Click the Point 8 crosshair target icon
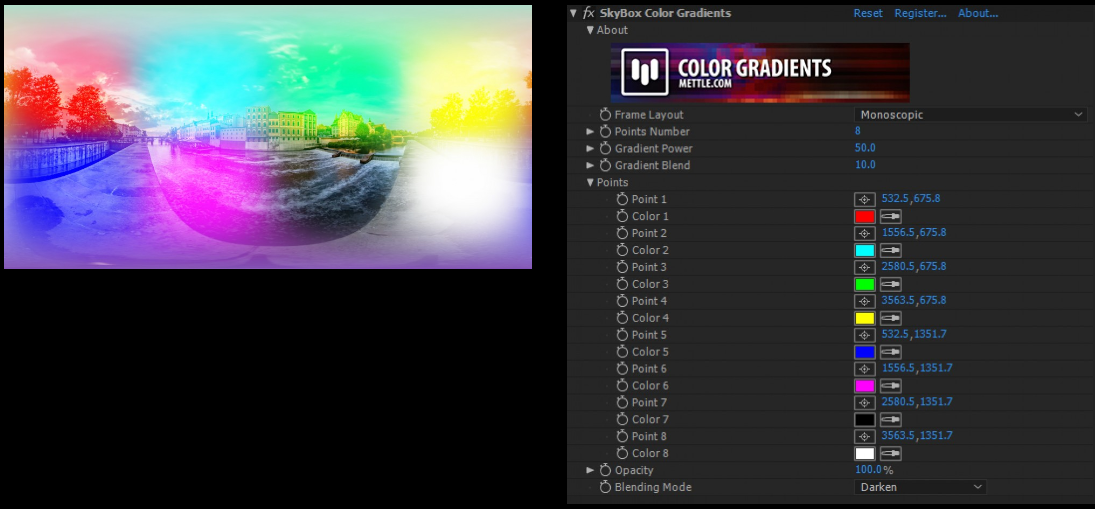Image resolution: width=1095 pixels, height=509 pixels. (865, 436)
